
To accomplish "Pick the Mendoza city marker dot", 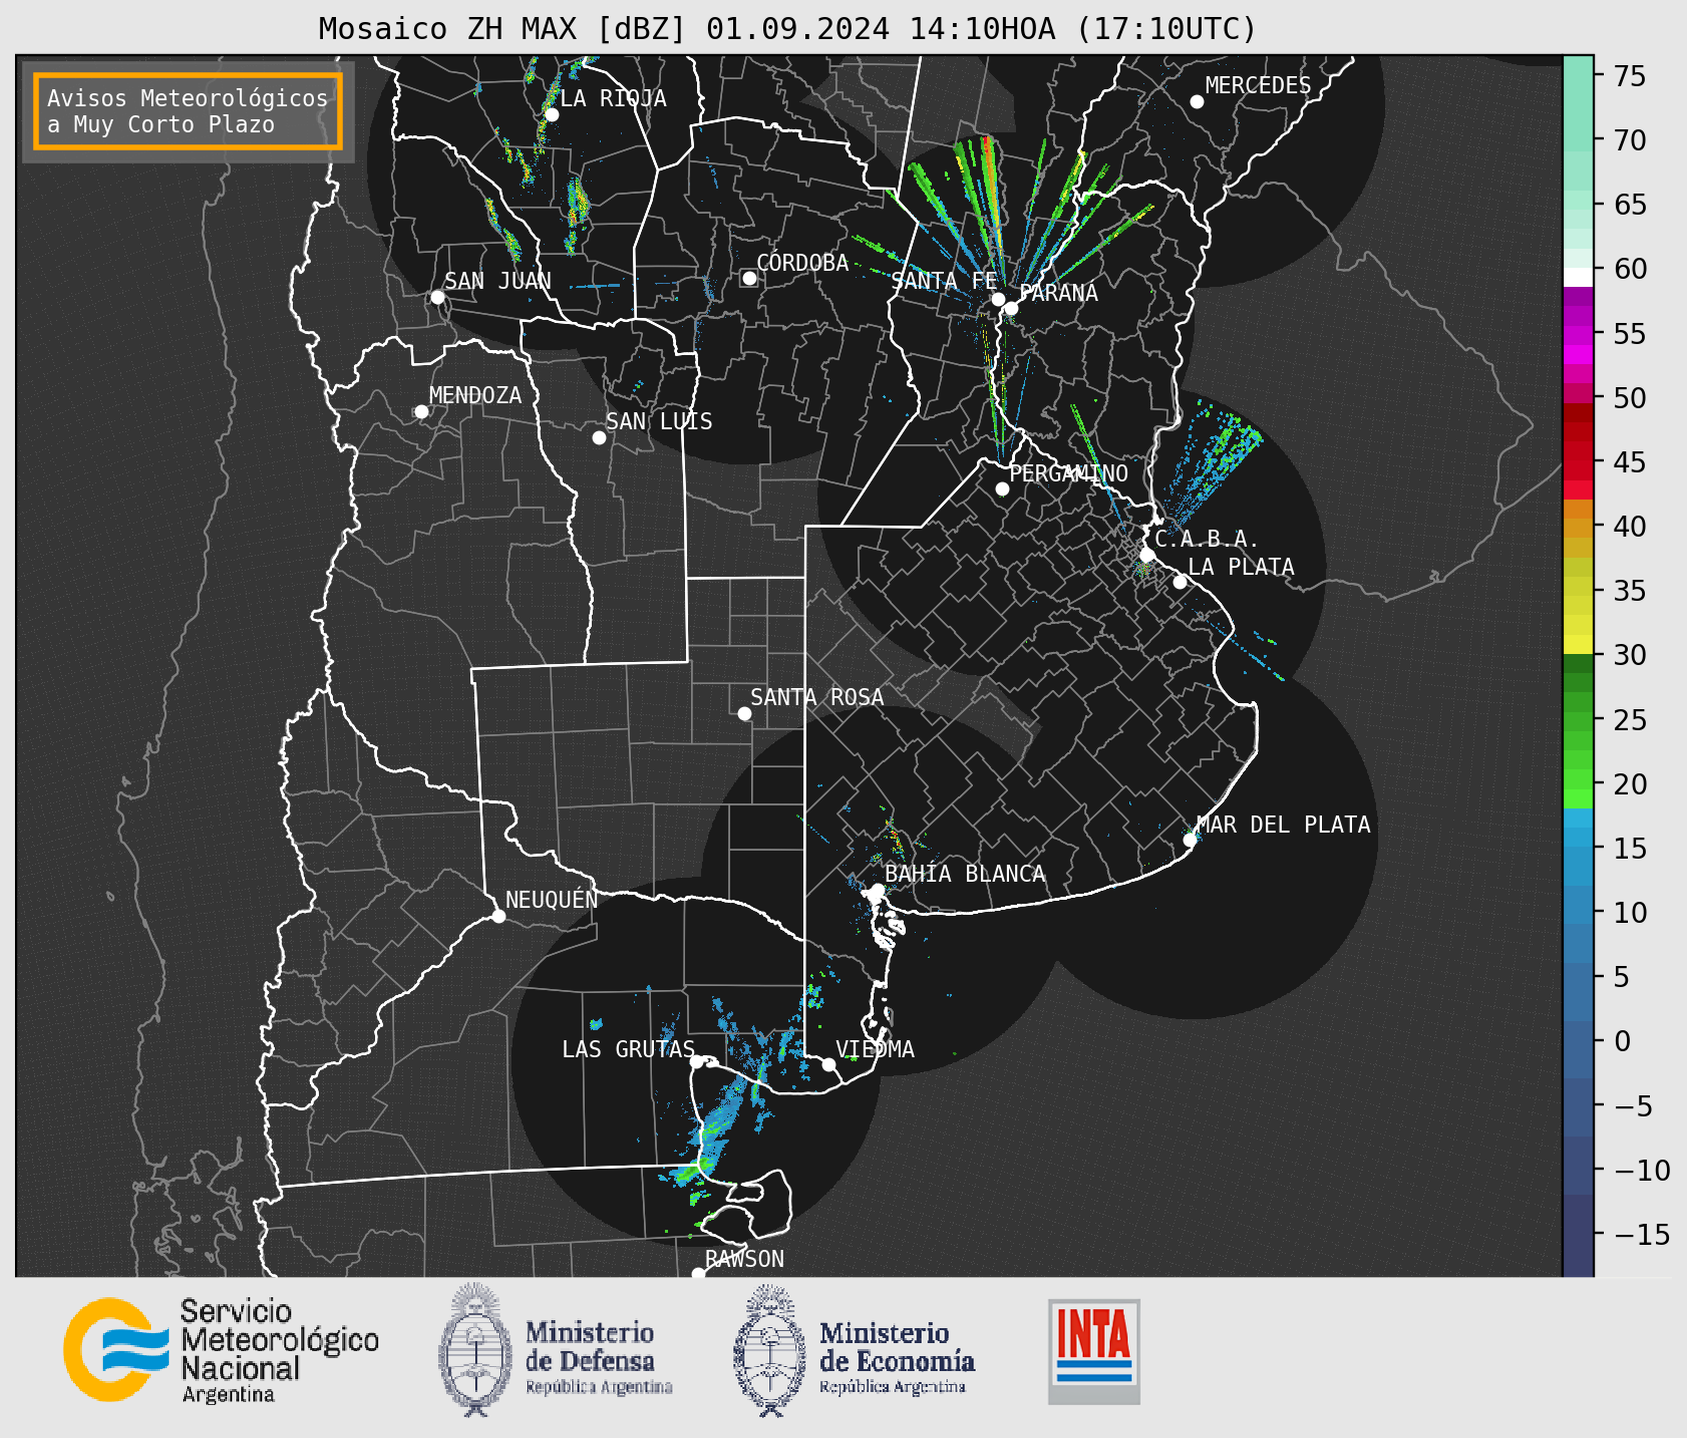I will pyautogui.click(x=421, y=412).
